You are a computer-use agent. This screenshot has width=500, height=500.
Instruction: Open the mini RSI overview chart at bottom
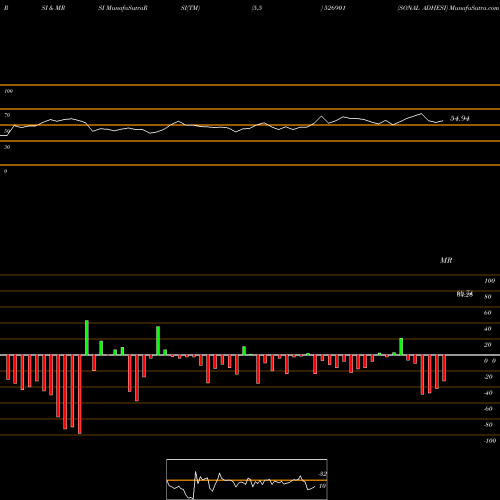pyautogui.click(x=247, y=479)
